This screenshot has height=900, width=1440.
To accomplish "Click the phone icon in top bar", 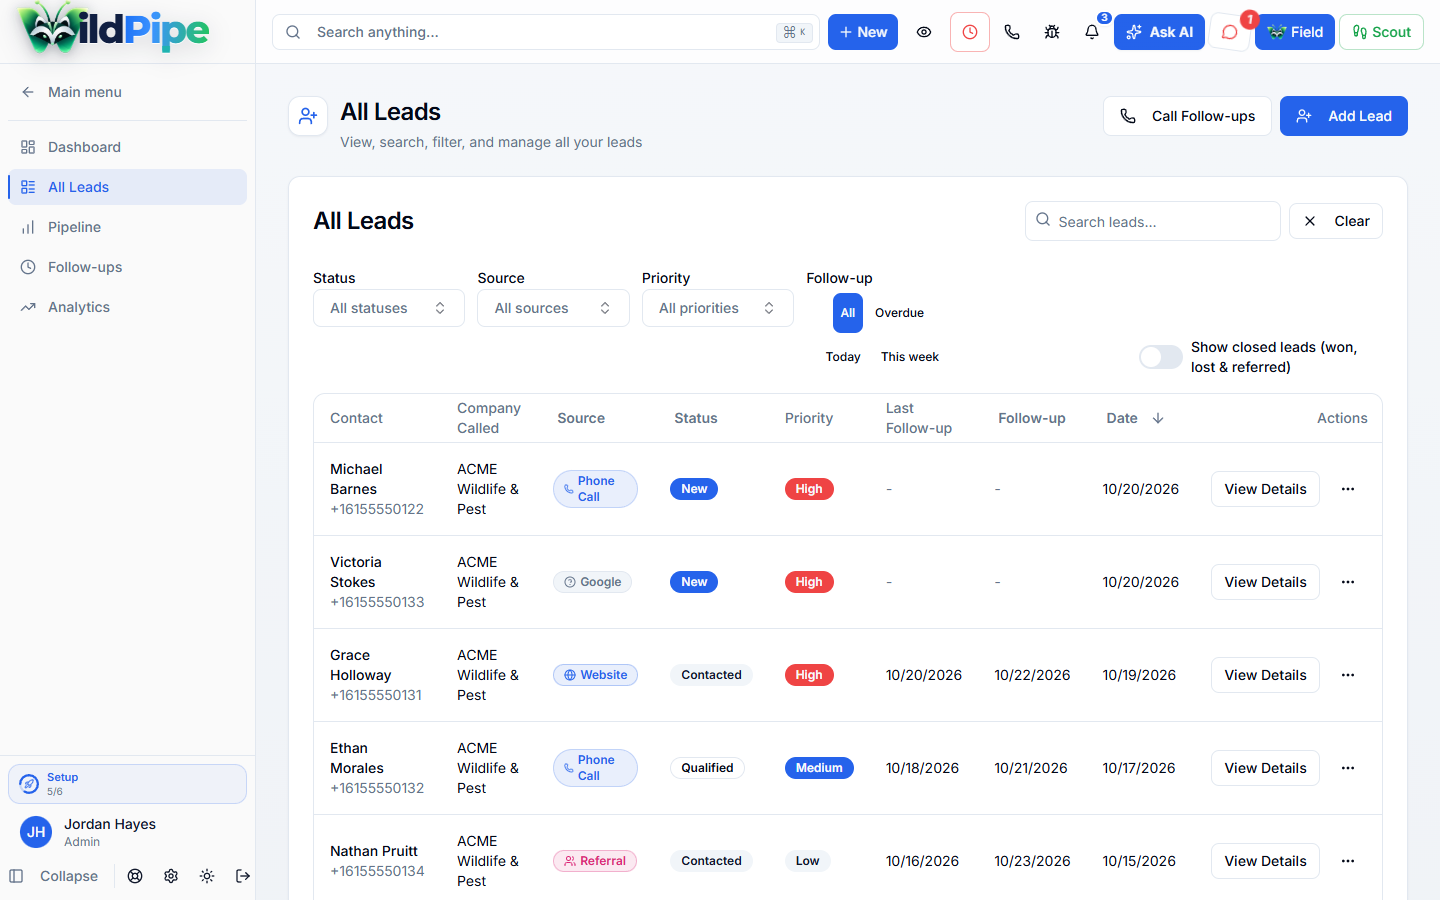I will [x=1012, y=32].
